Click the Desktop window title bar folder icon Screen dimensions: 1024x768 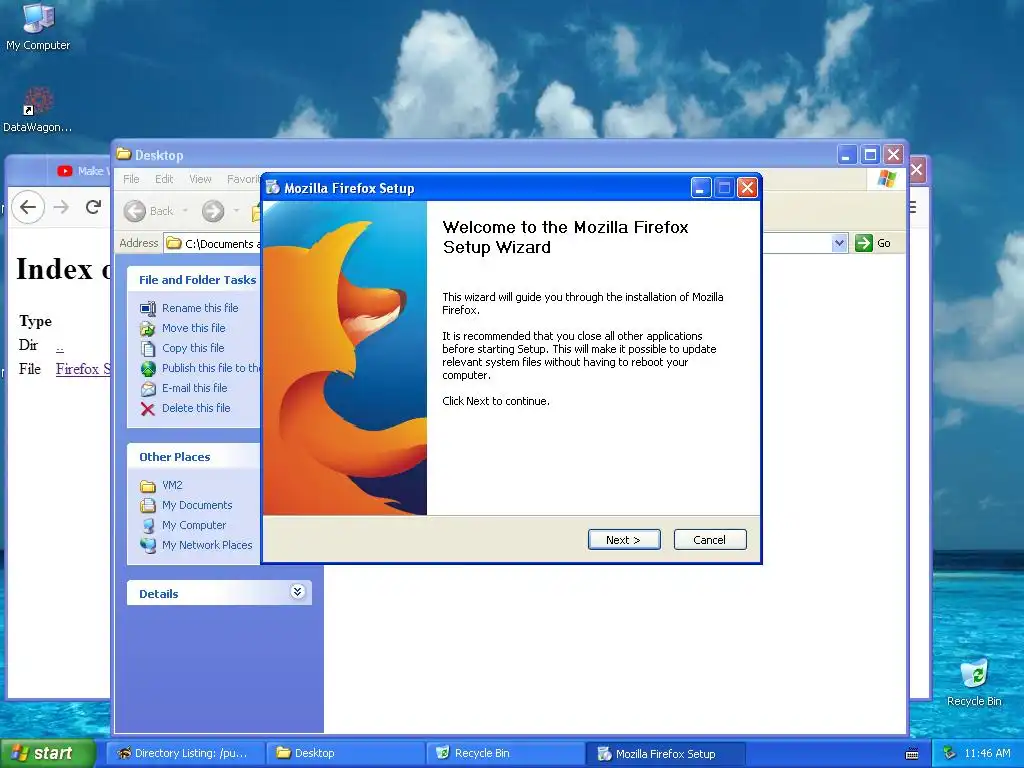coord(123,154)
